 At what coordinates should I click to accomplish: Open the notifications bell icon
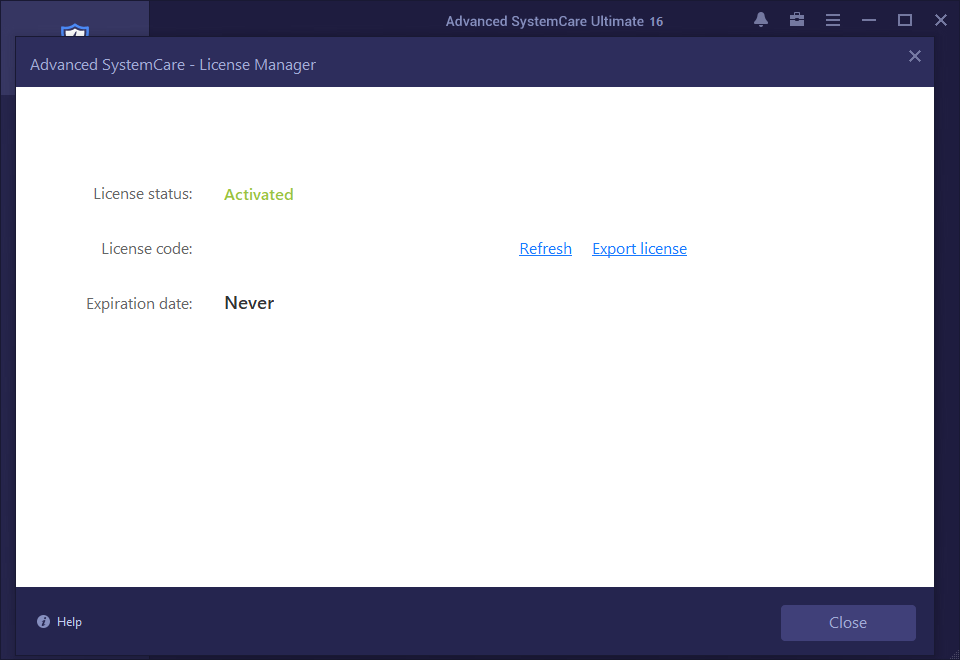point(761,20)
